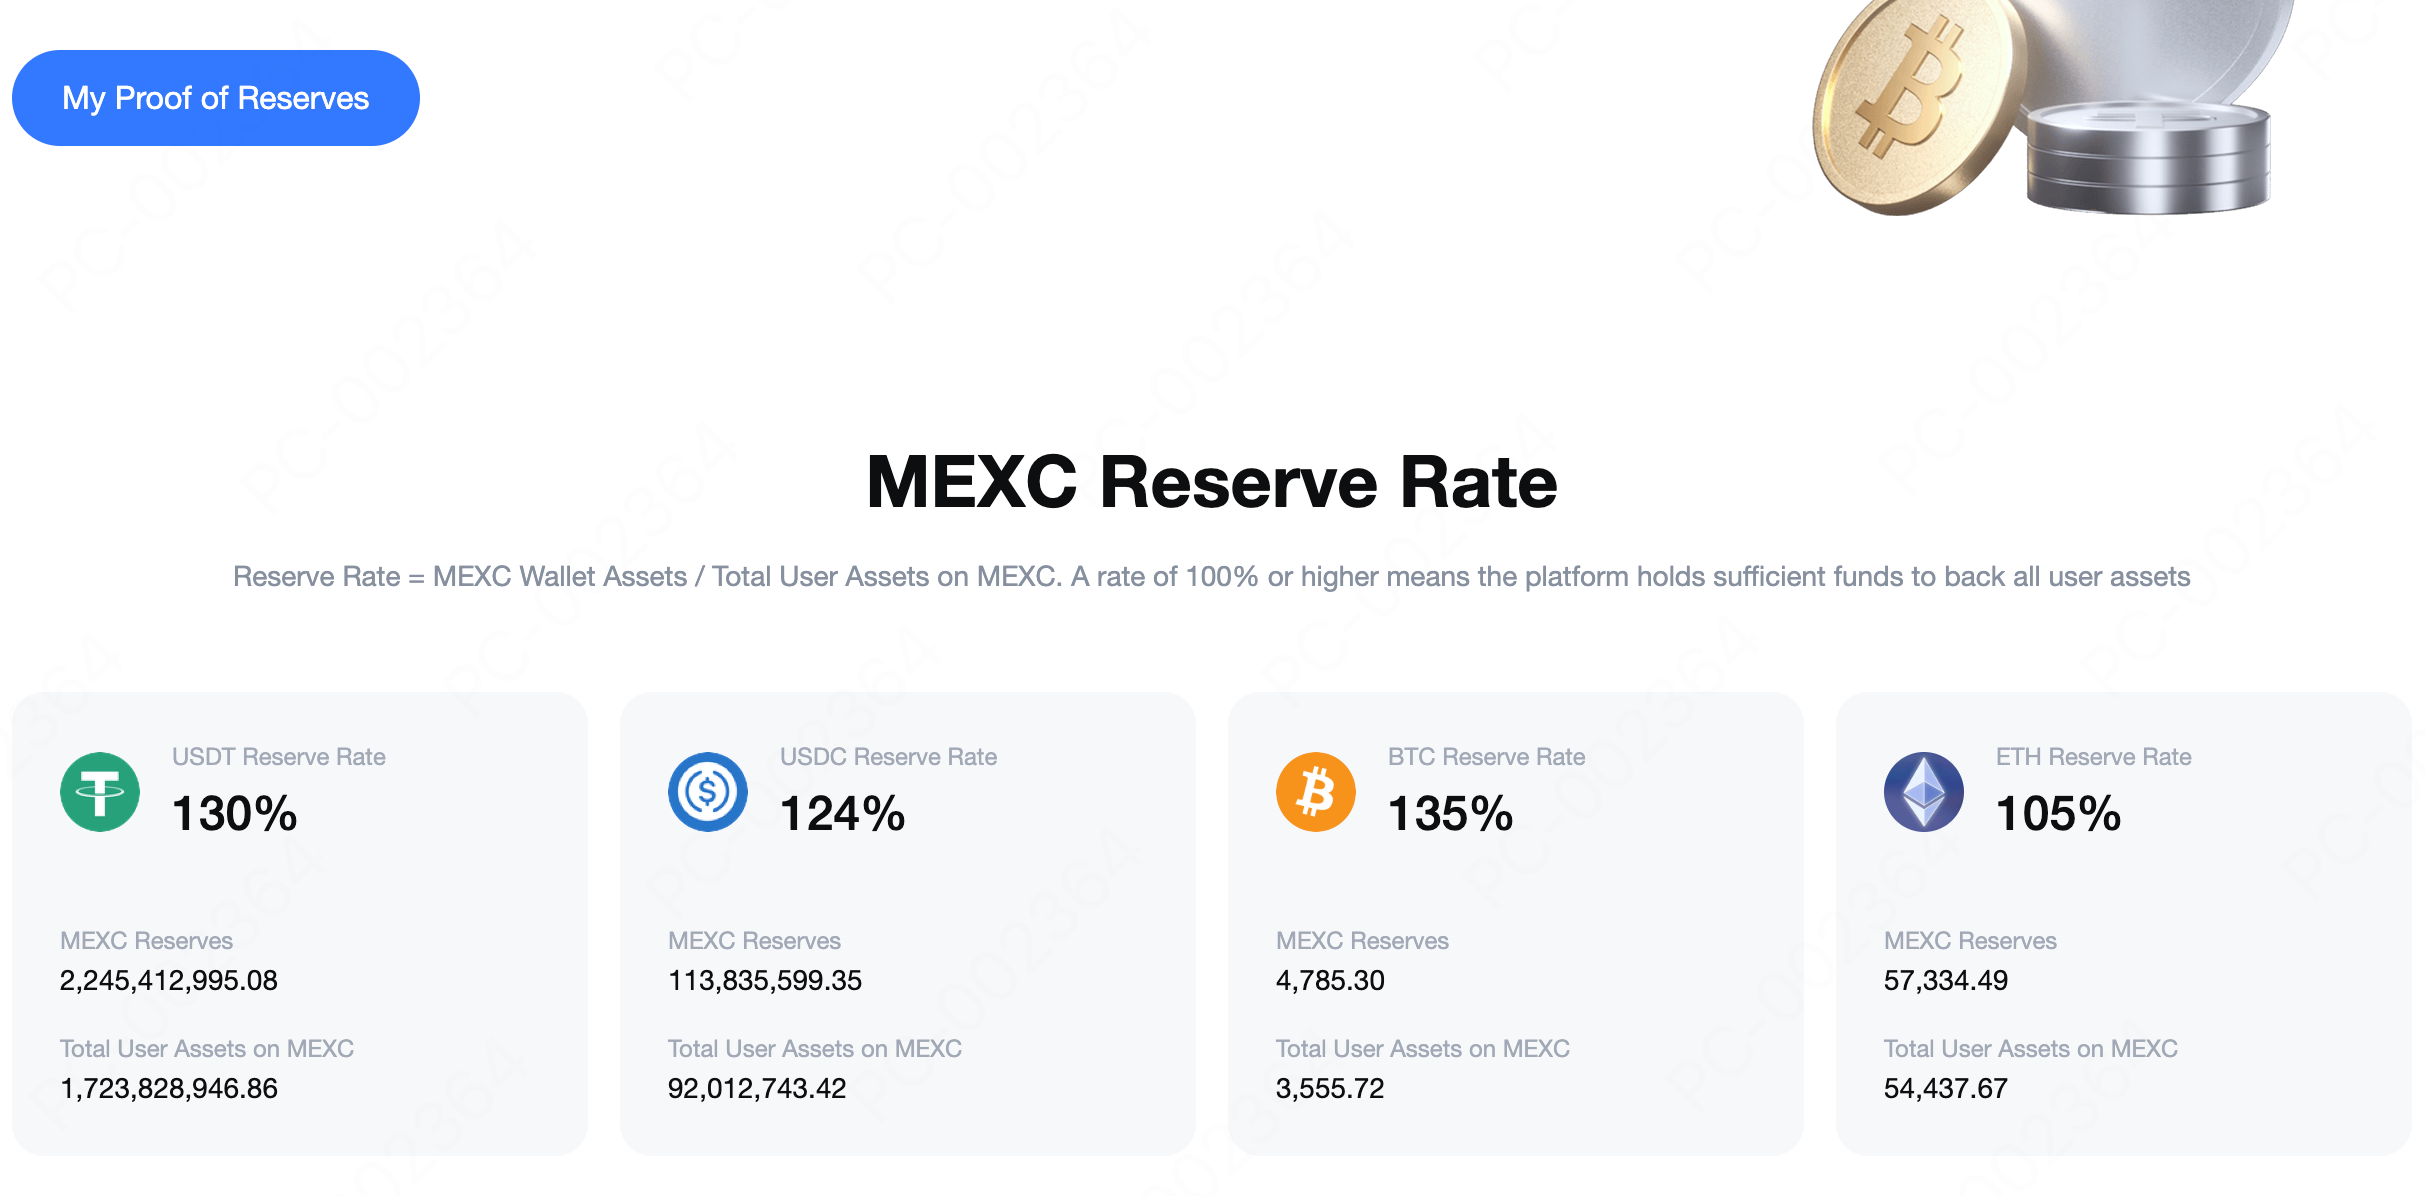The width and height of the screenshot is (2426, 1196).
Task: Click the Ethereum diamond icon
Action: tap(1924, 792)
